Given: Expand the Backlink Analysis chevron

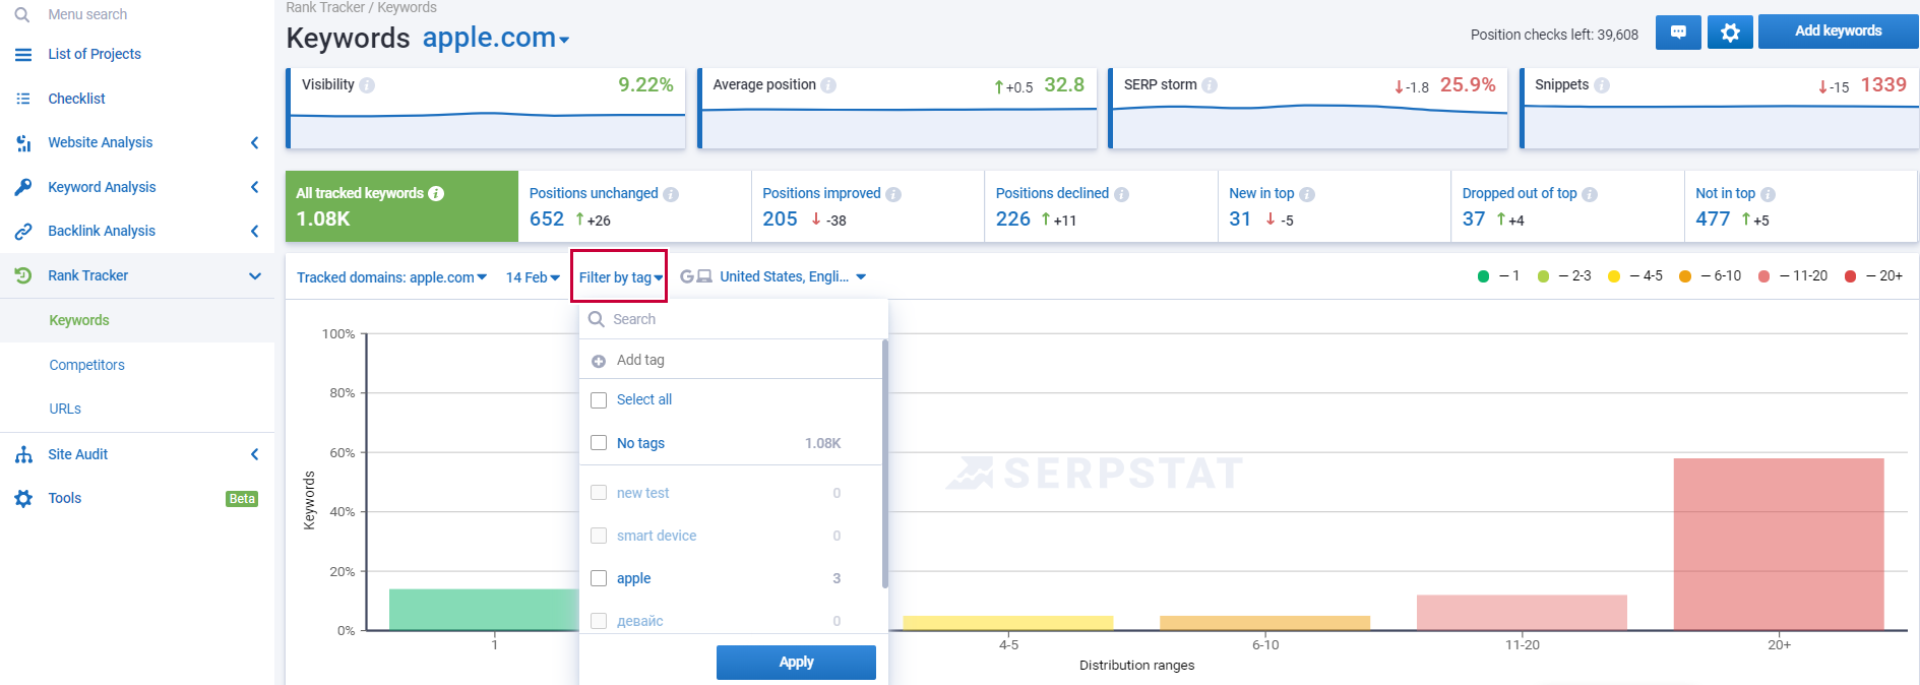Looking at the screenshot, I should 255,231.
